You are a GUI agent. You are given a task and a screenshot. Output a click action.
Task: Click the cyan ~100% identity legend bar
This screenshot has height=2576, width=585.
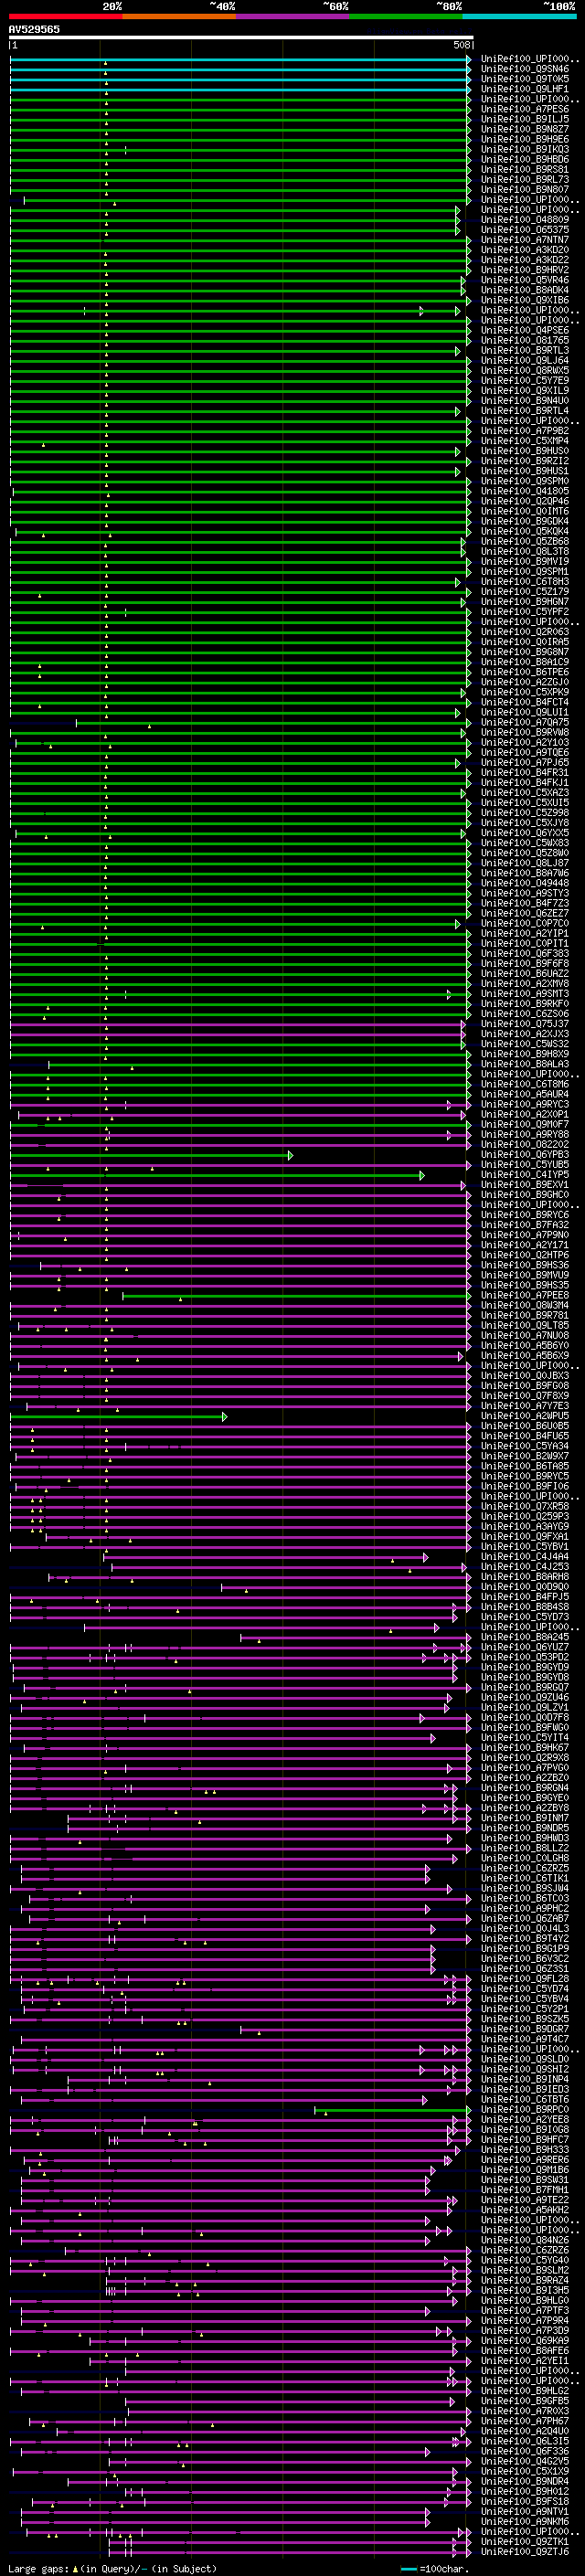click(x=519, y=16)
